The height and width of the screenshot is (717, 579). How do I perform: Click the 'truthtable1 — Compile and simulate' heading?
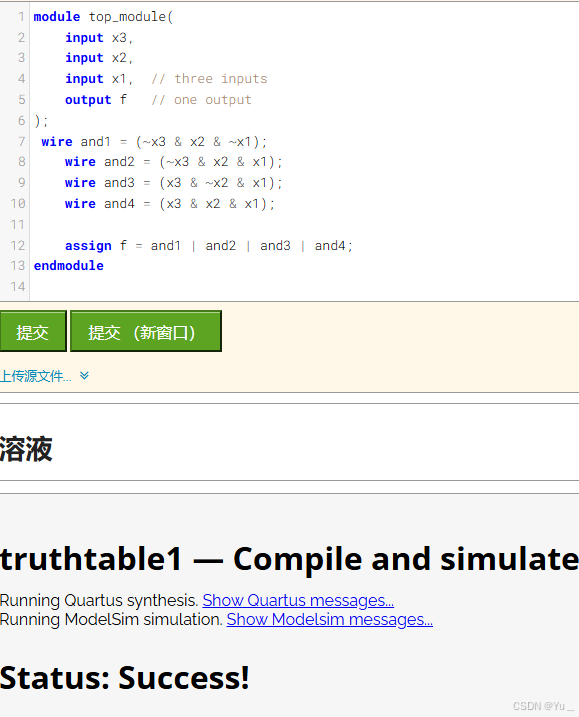coord(290,559)
